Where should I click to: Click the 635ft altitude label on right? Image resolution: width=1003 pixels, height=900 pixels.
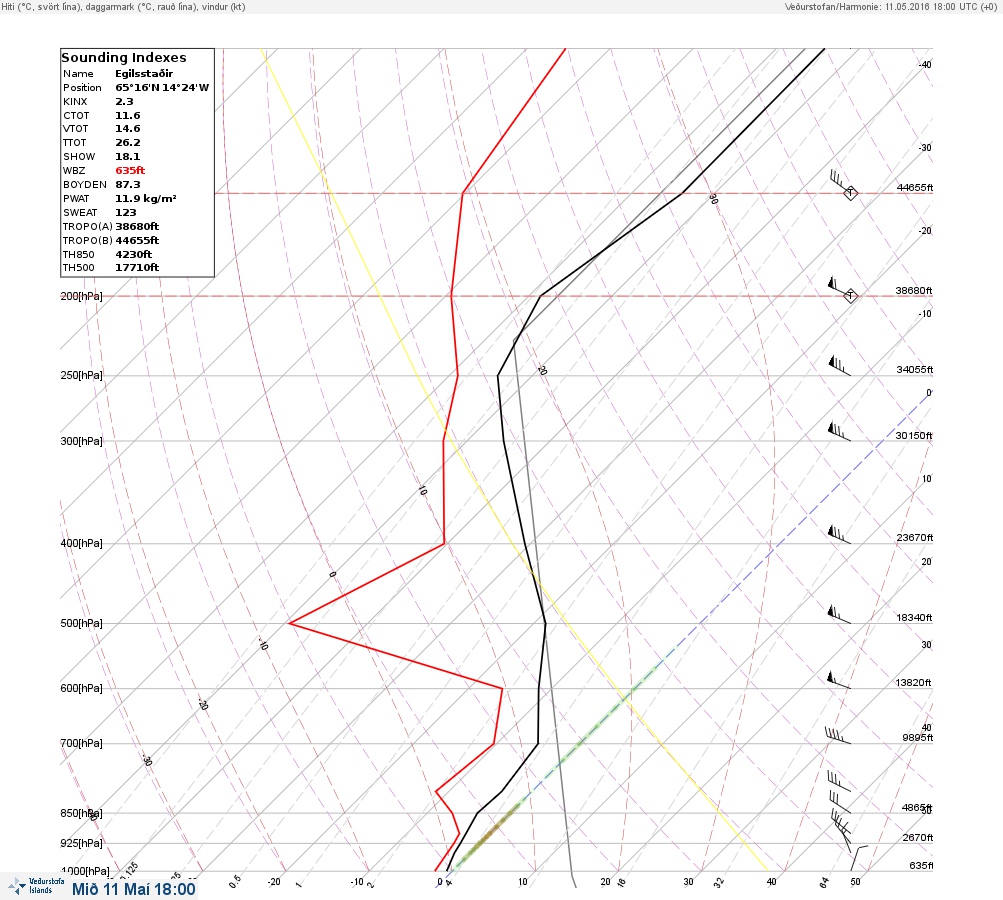[921, 866]
